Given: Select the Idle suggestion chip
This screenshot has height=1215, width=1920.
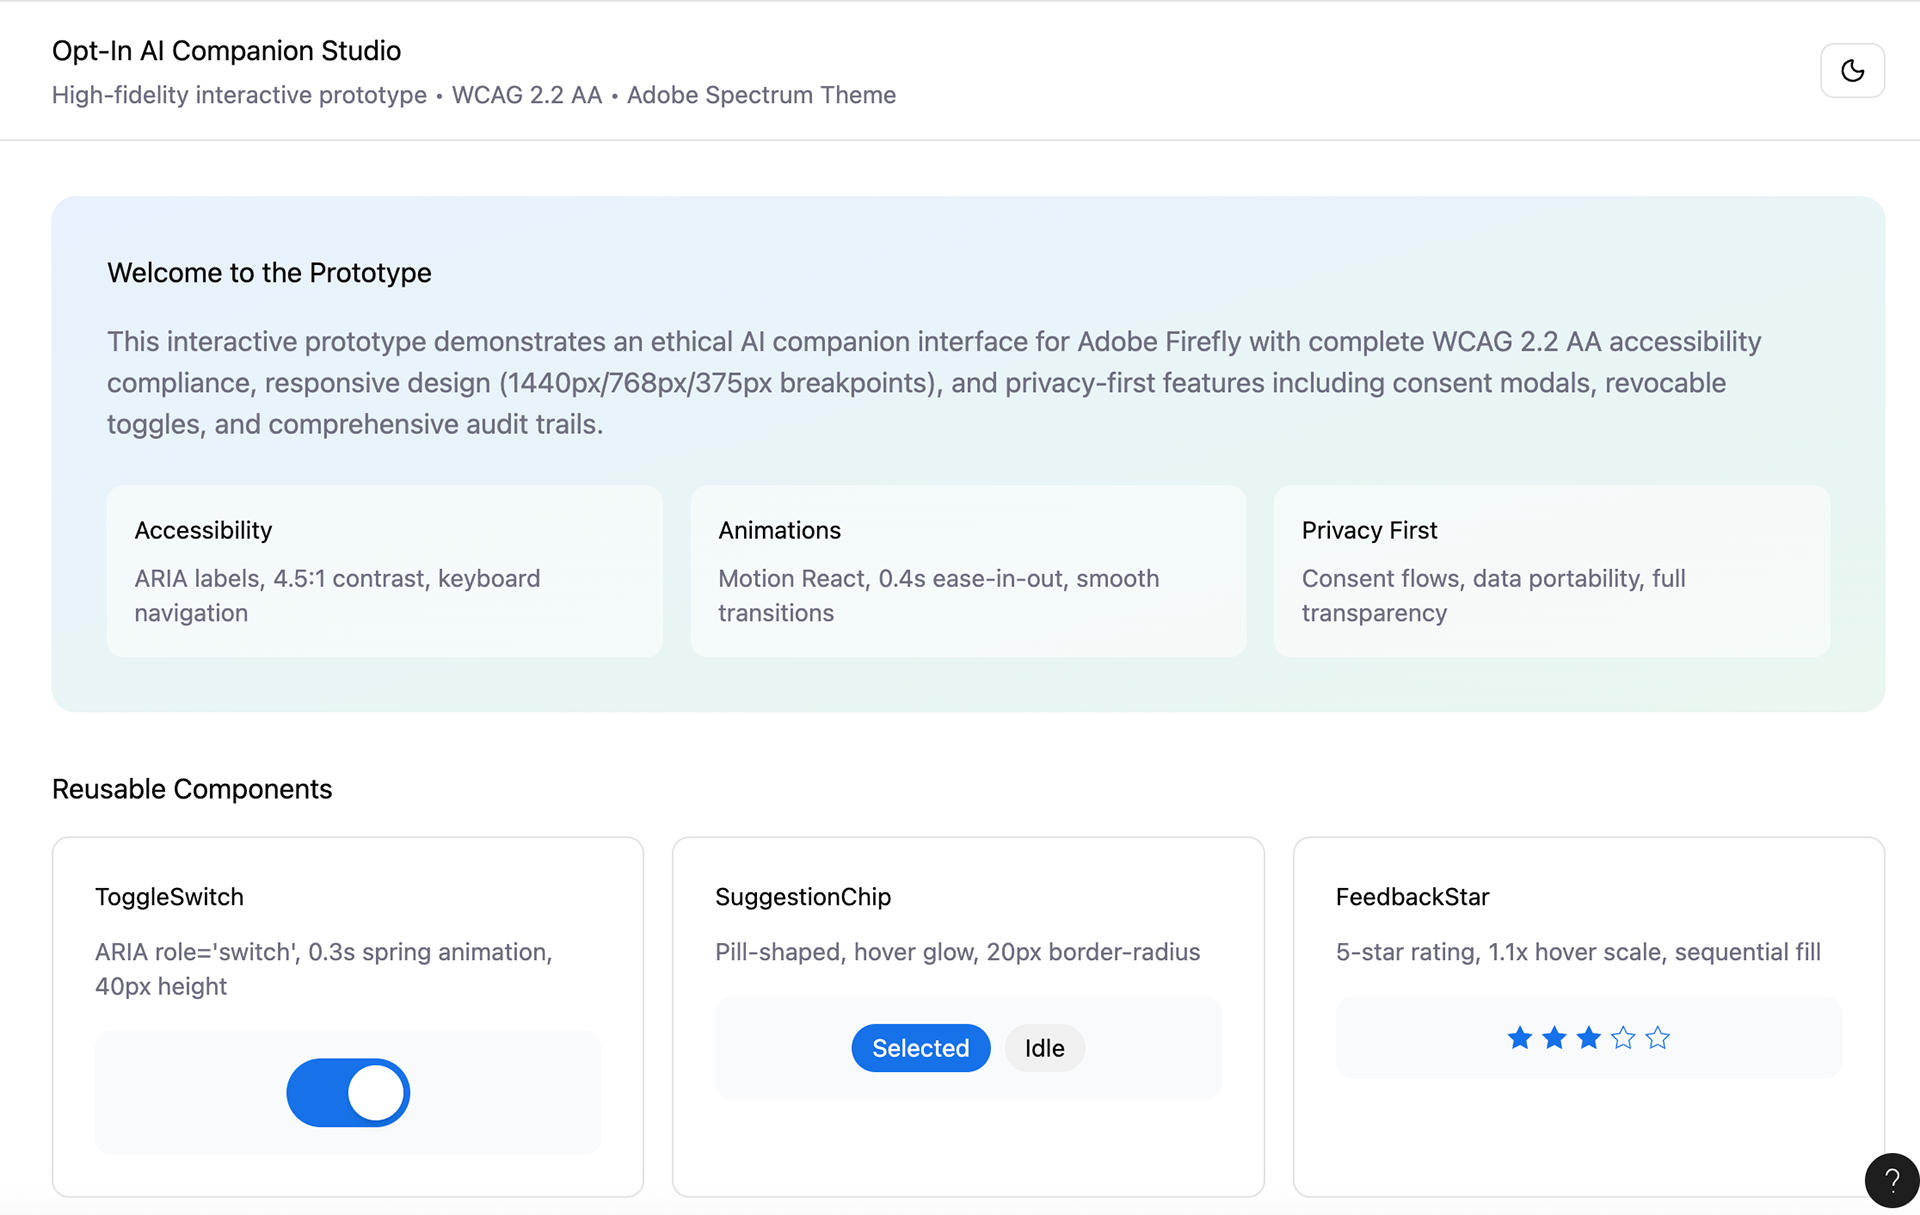Looking at the screenshot, I should point(1044,1048).
